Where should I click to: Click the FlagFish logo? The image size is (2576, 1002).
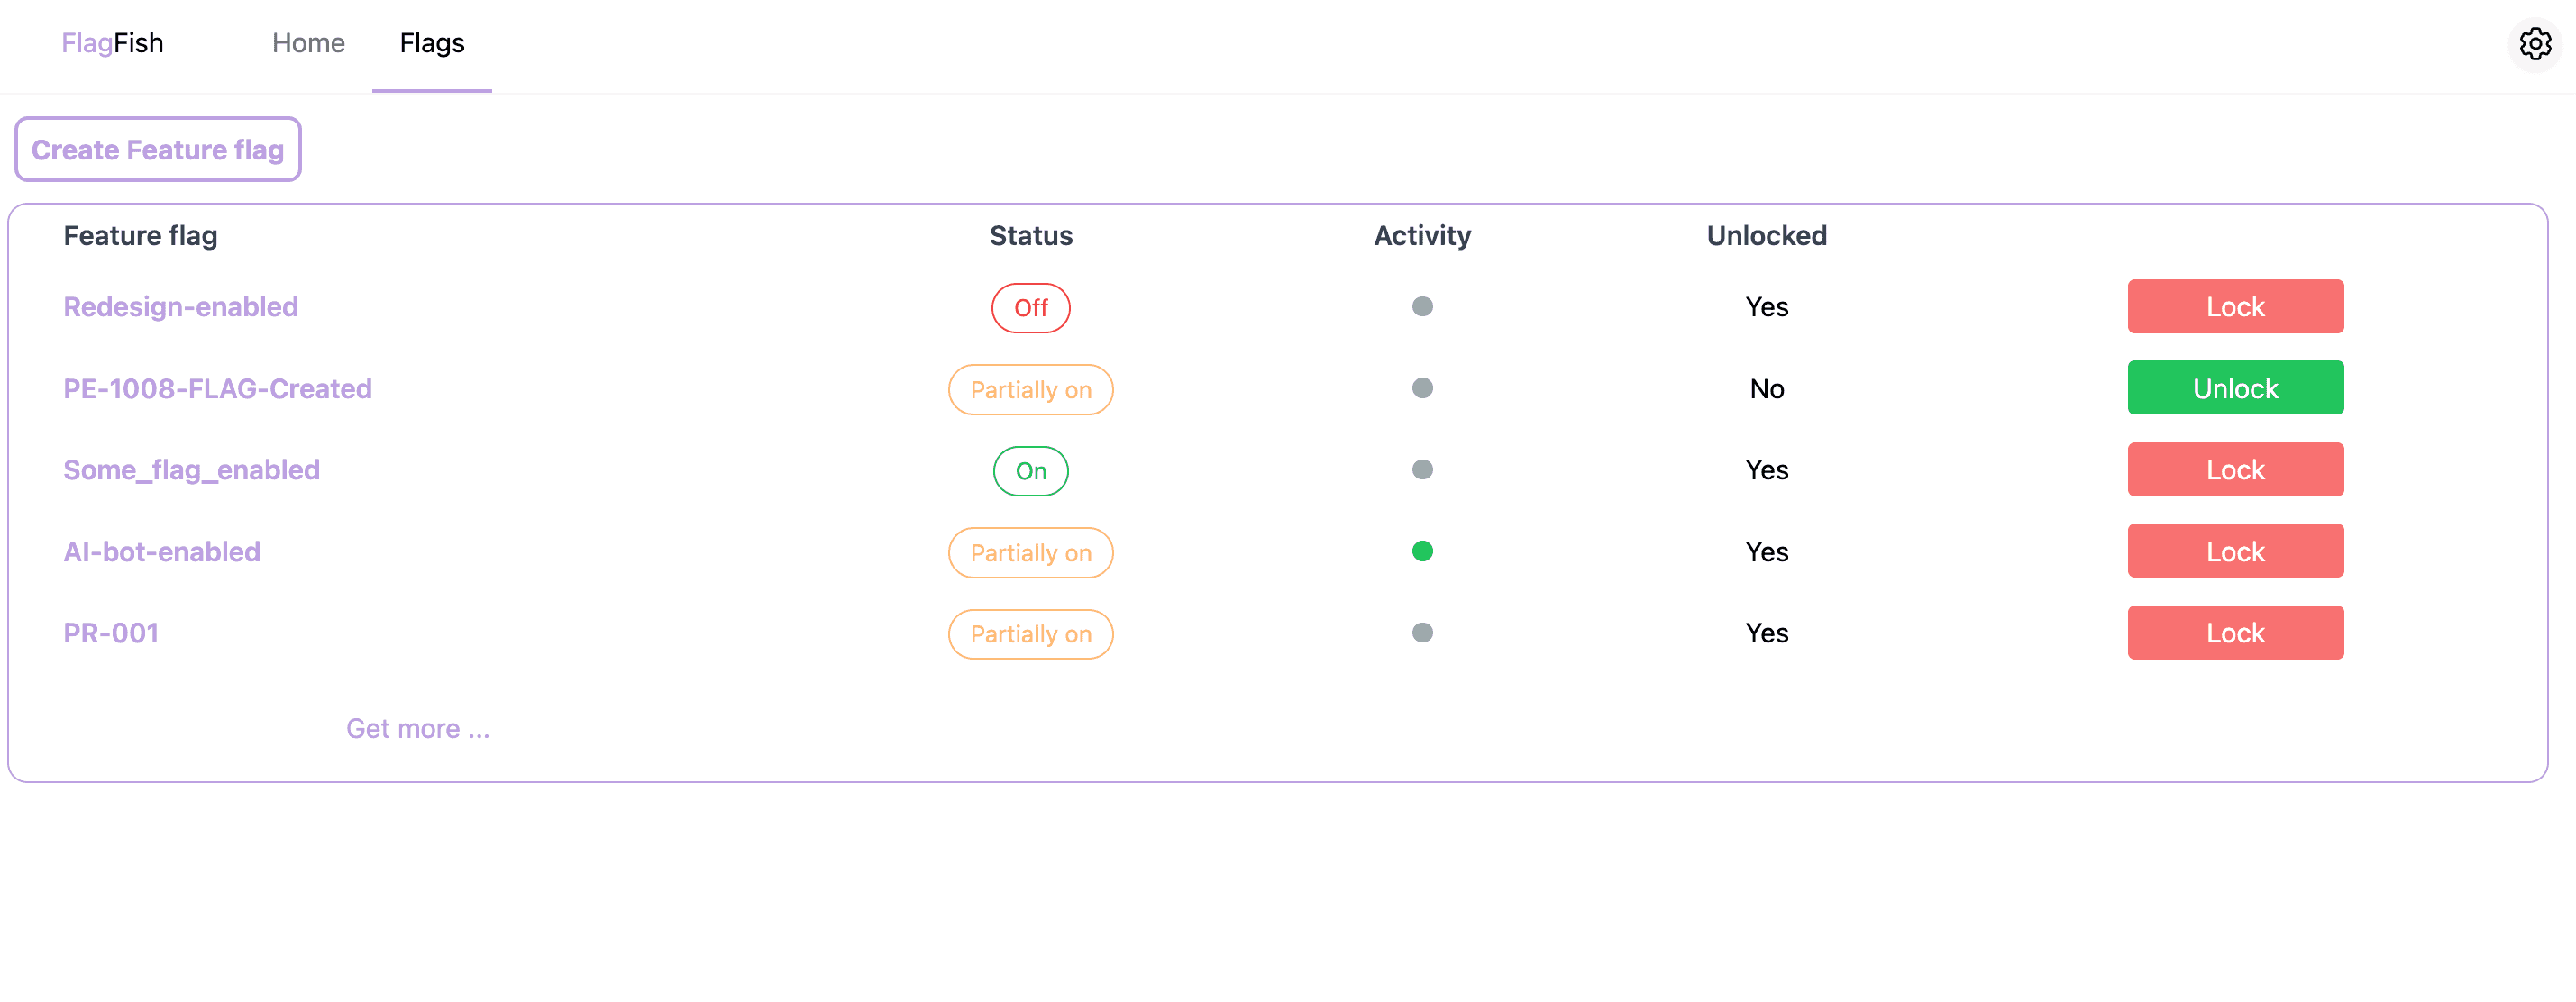click(112, 43)
